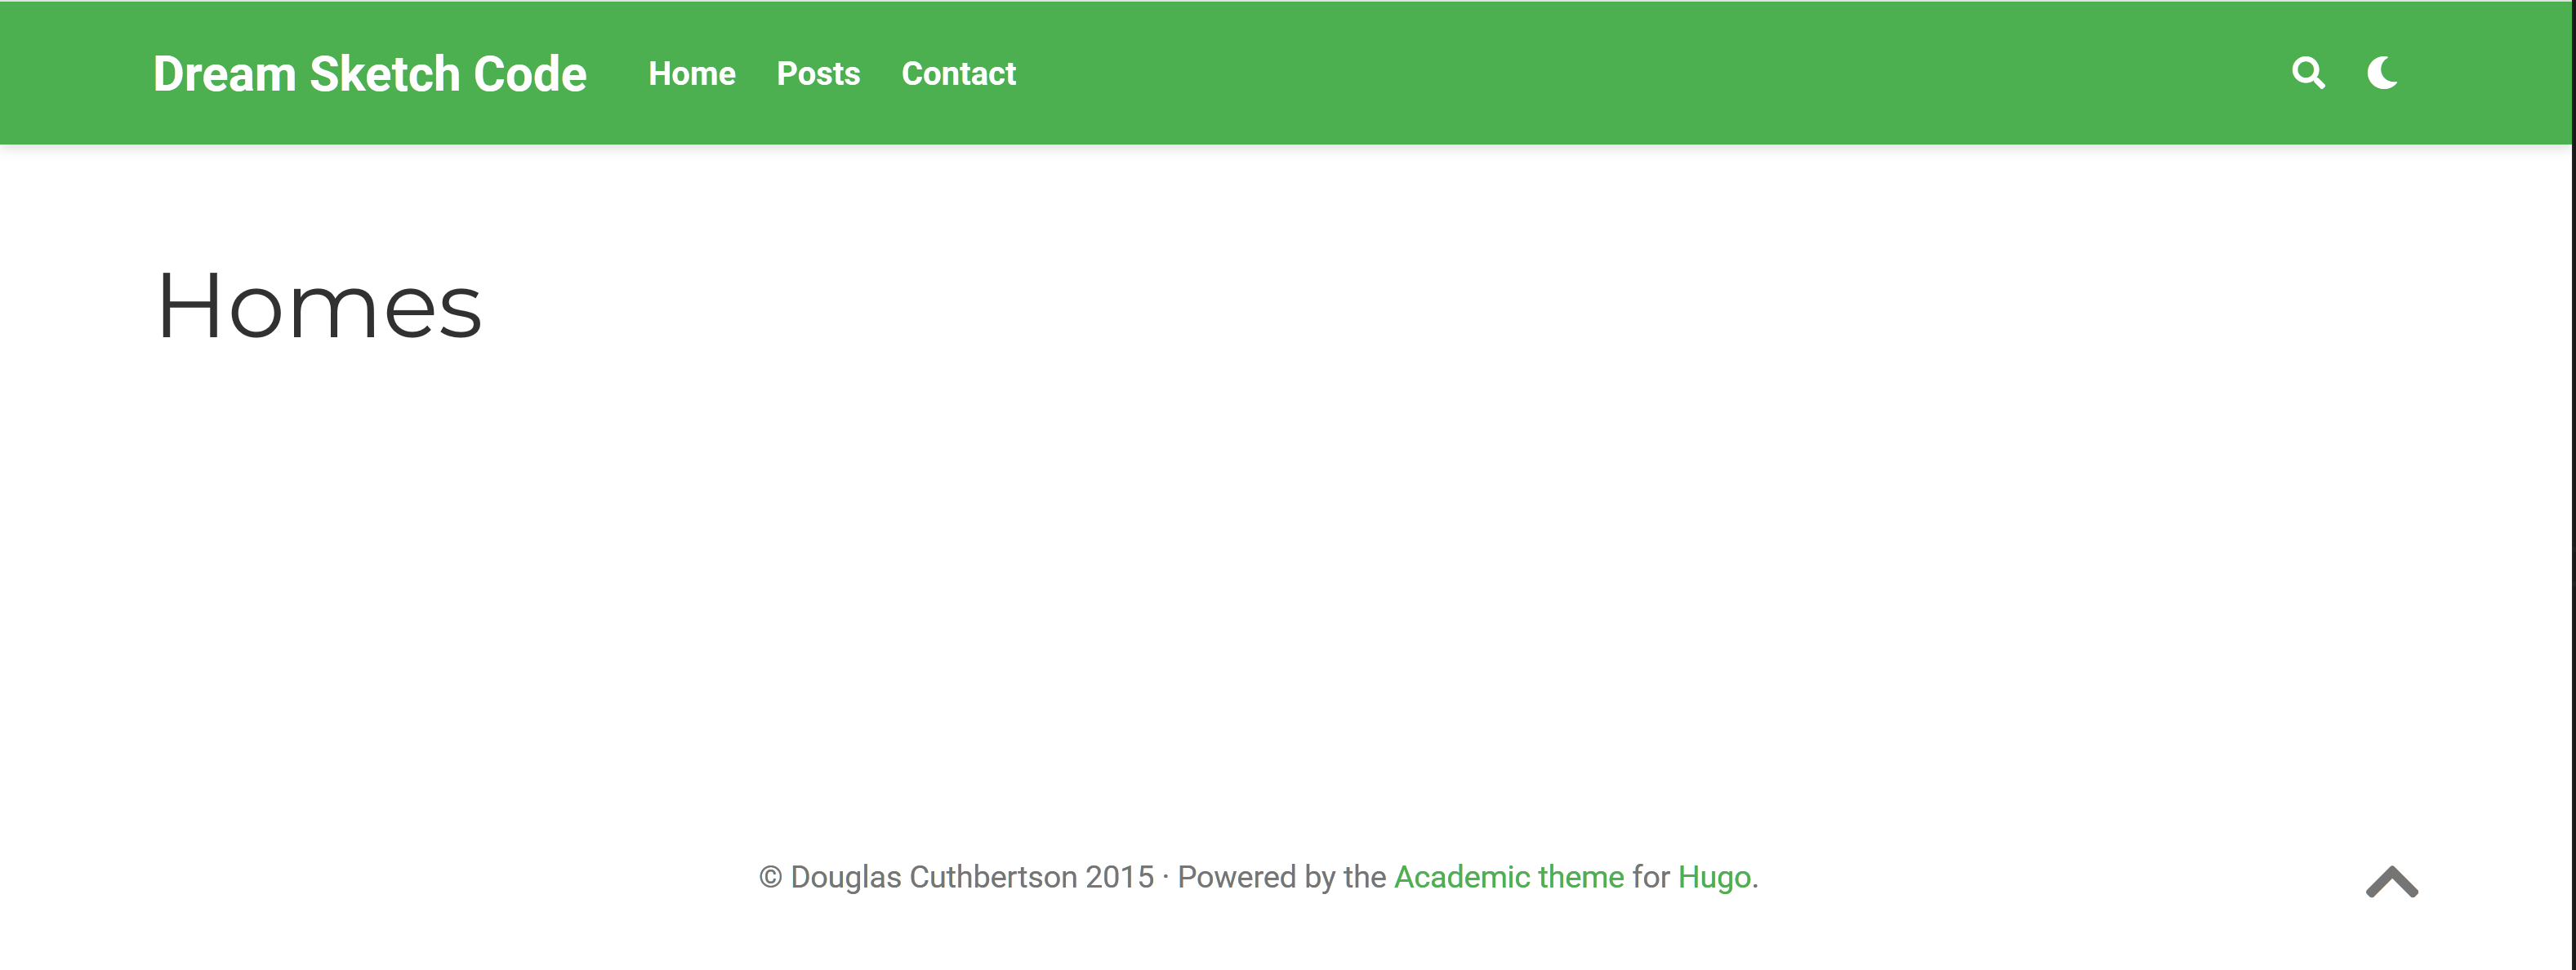Image resolution: width=2576 pixels, height=970 pixels.
Task: Open the Contact menu item
Action: click(x=958, y=73)
